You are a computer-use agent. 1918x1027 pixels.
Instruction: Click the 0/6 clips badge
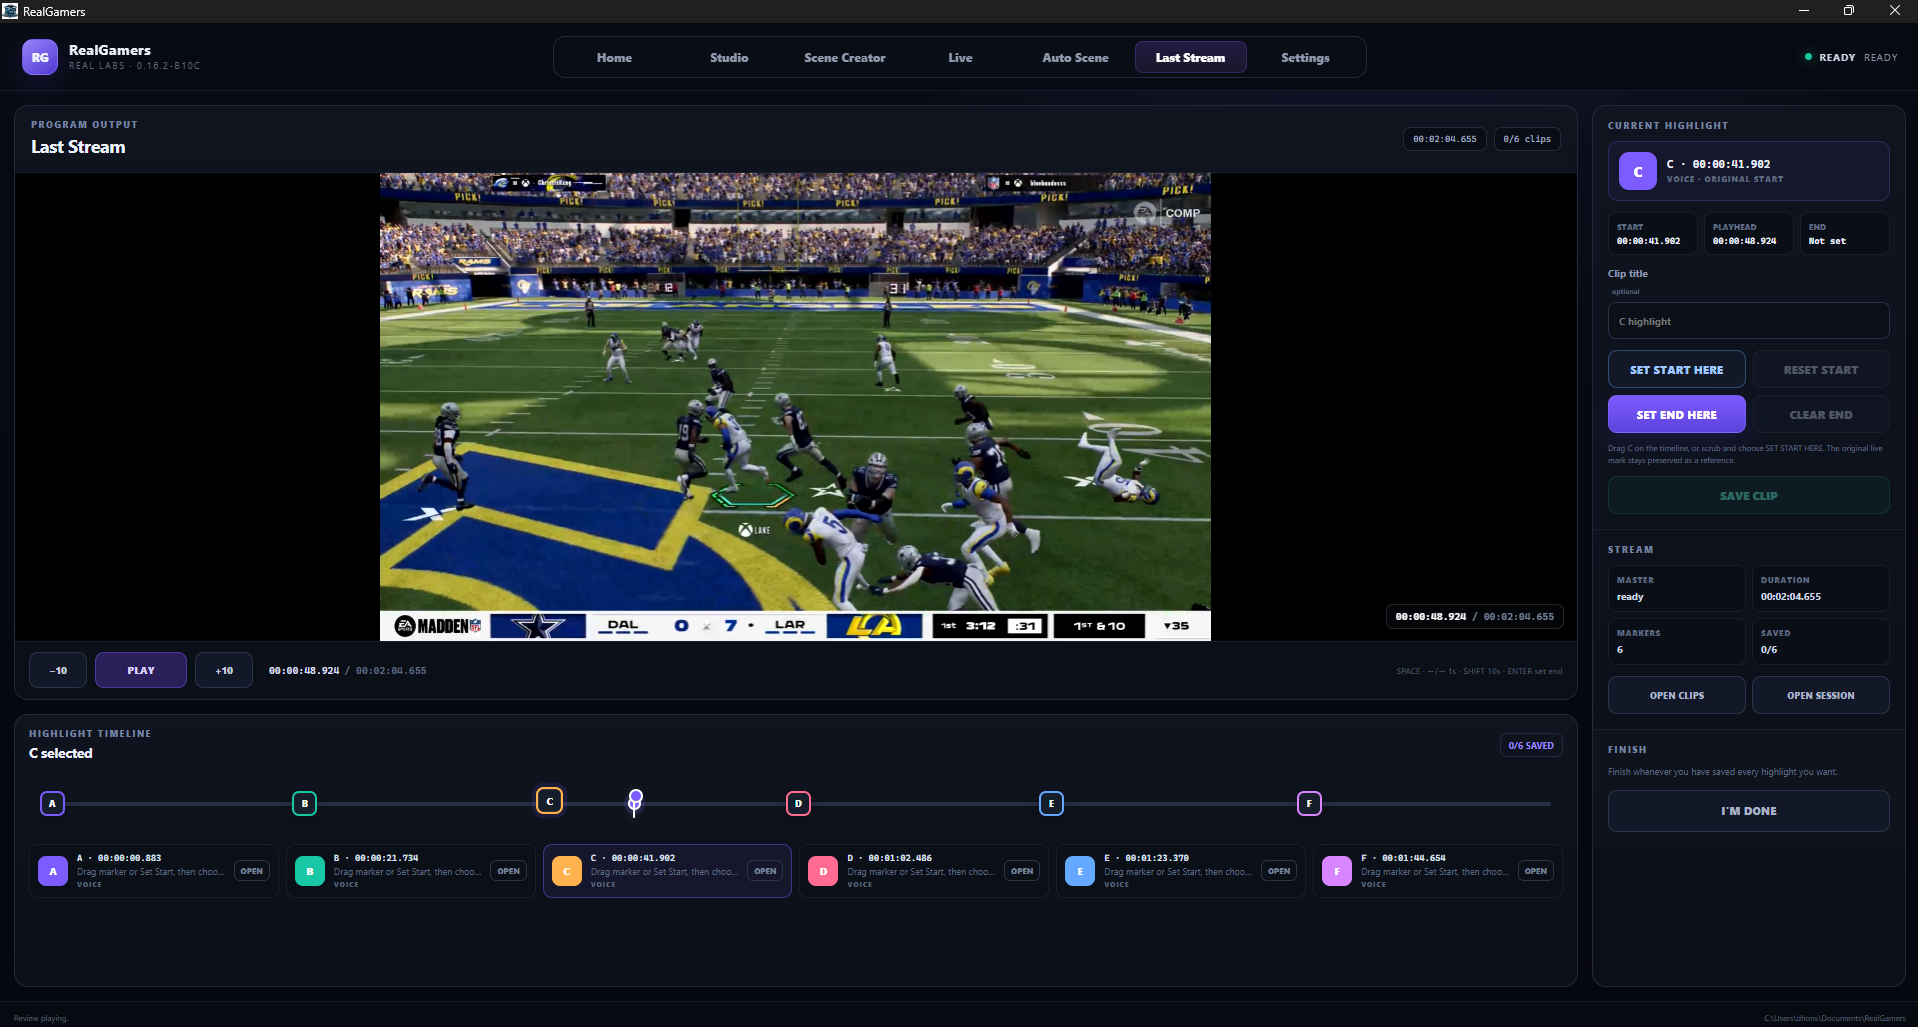pos(1527,139)
